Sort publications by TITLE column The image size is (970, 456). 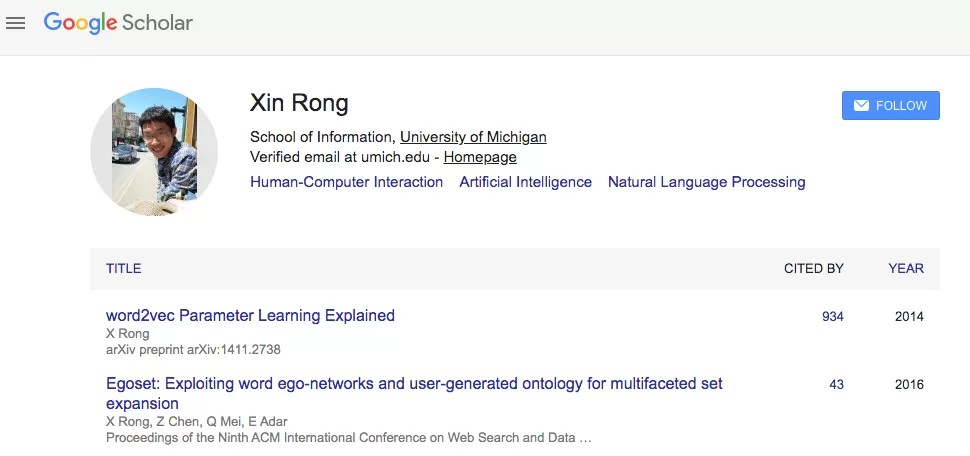[x=124, y=269]
